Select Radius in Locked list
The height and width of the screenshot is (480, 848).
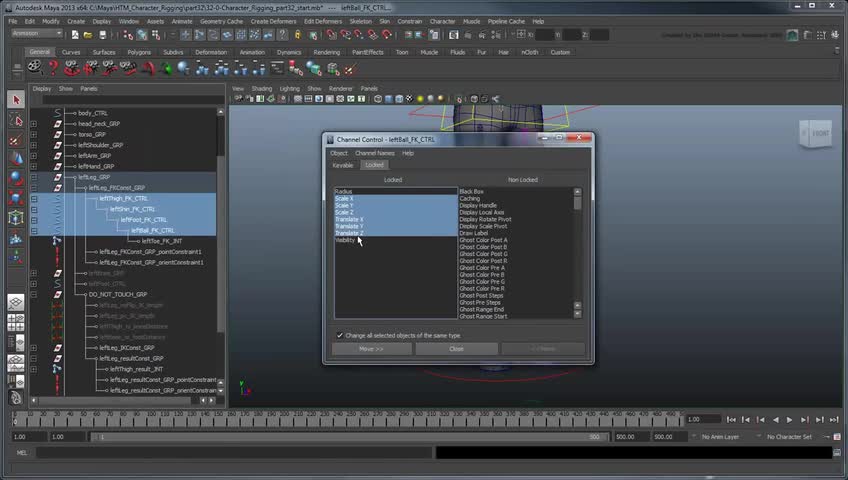click(x=343, y=191)
